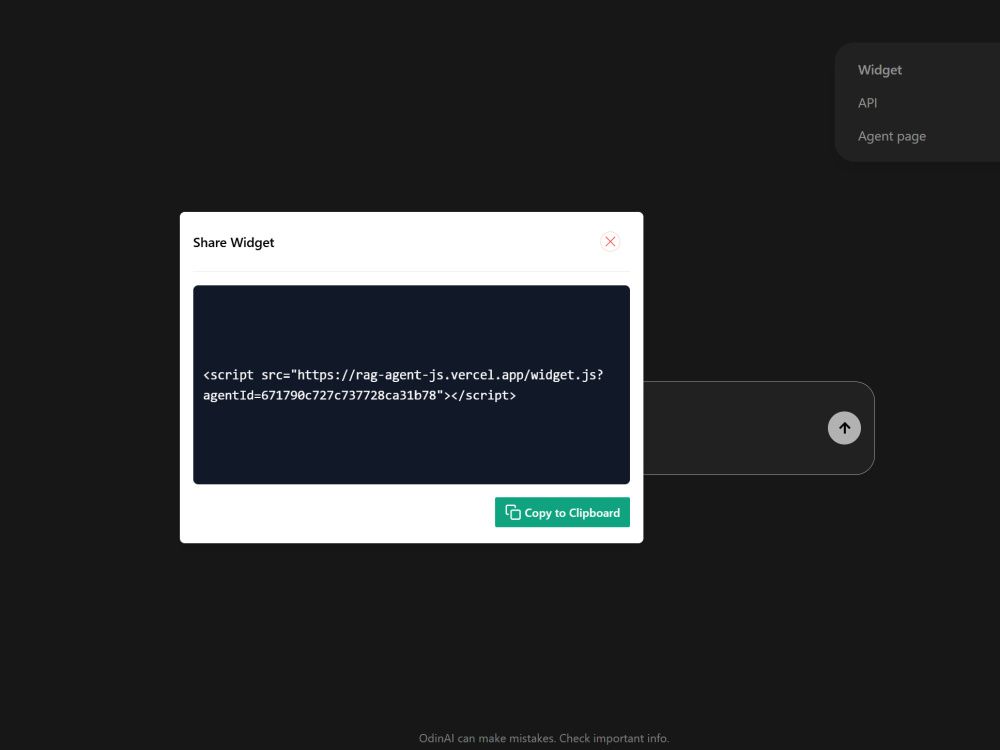Send message with up-arrow button
This screenshot has height=750, width=1000.
click(844, 428)
